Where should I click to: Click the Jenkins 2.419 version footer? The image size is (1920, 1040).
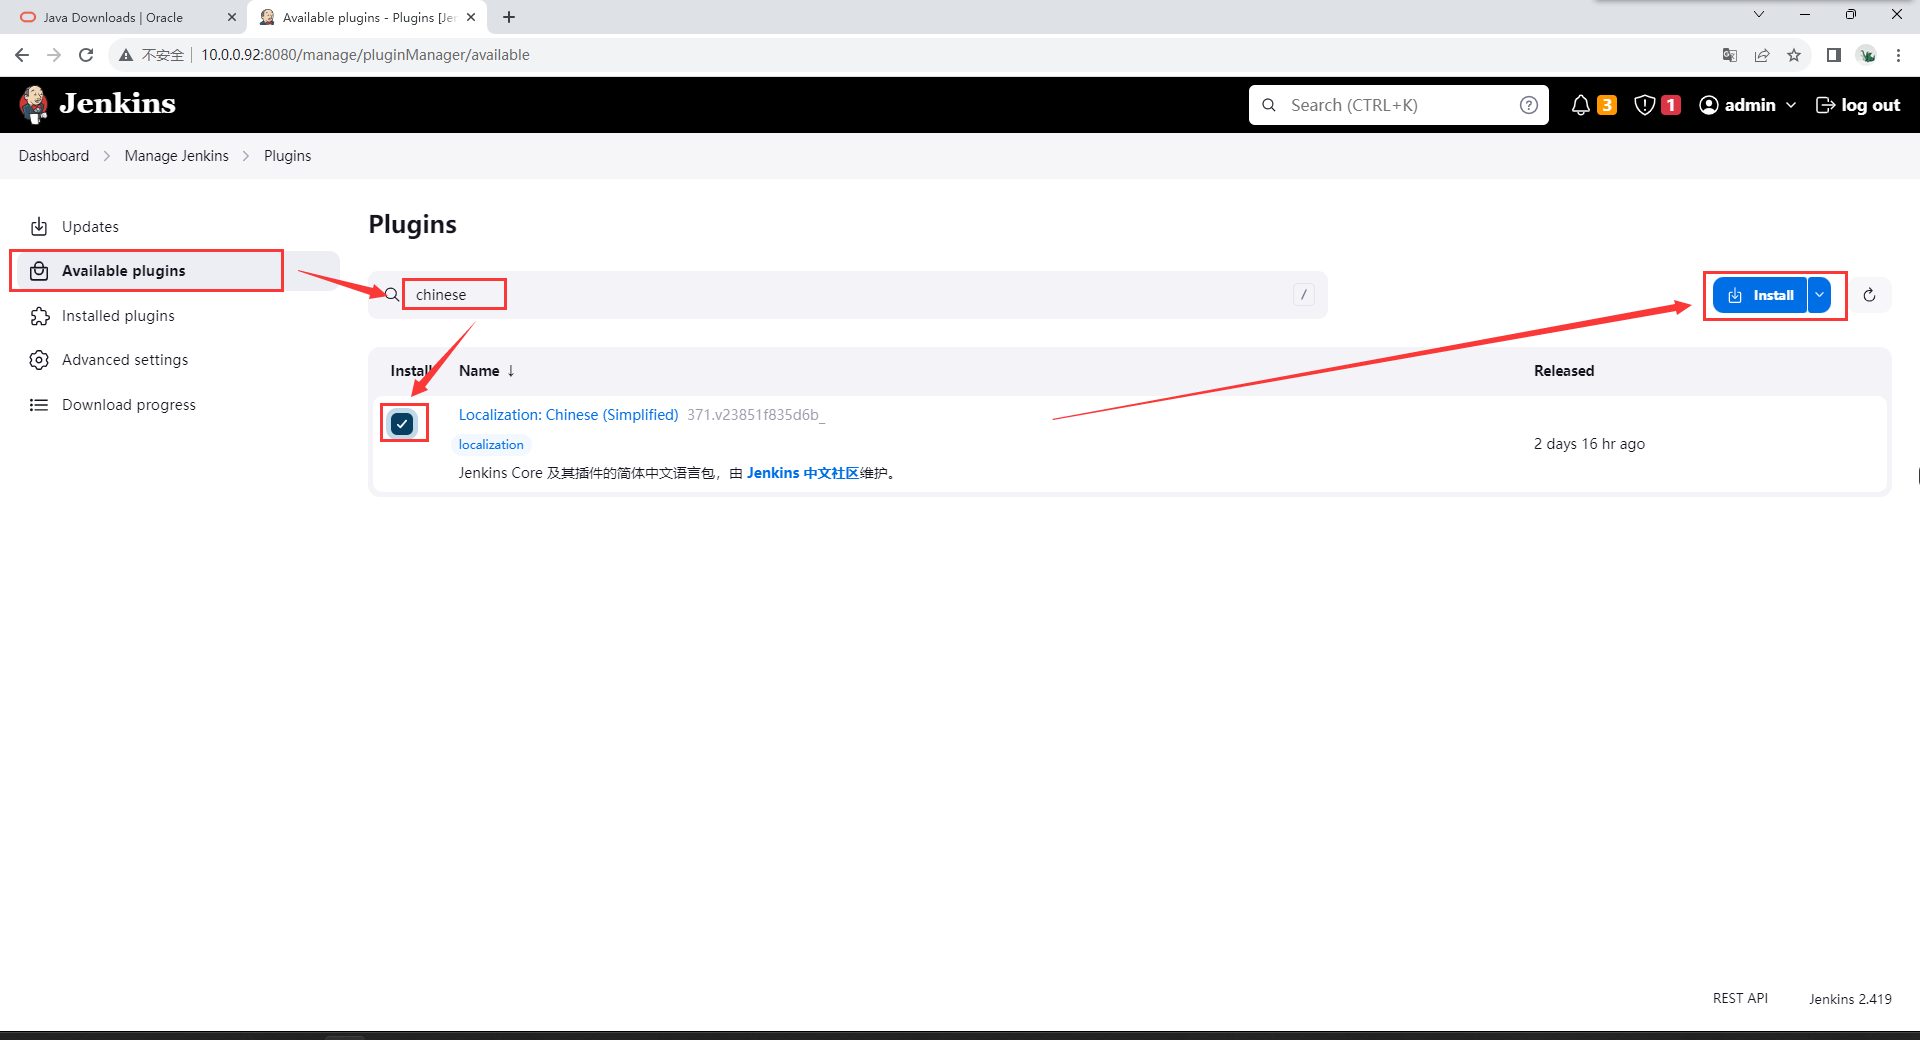pyautogui.click(x=1850, y=998)
